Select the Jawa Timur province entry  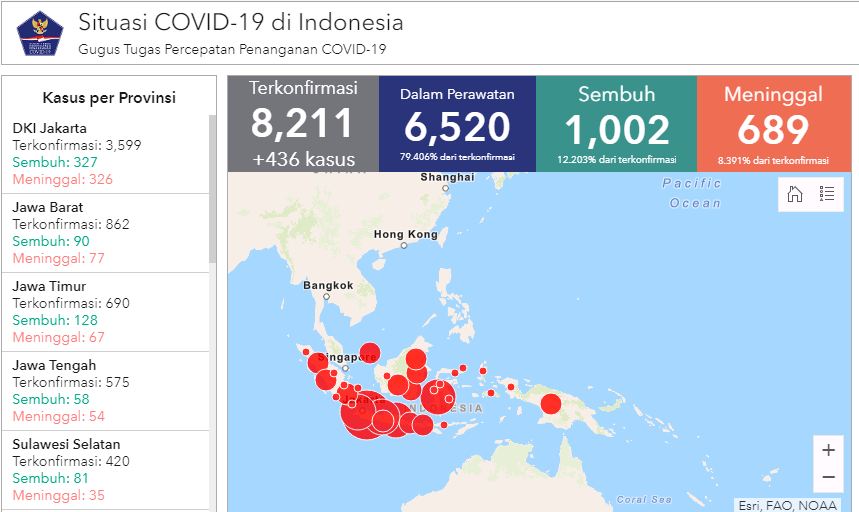coord(106,312)
